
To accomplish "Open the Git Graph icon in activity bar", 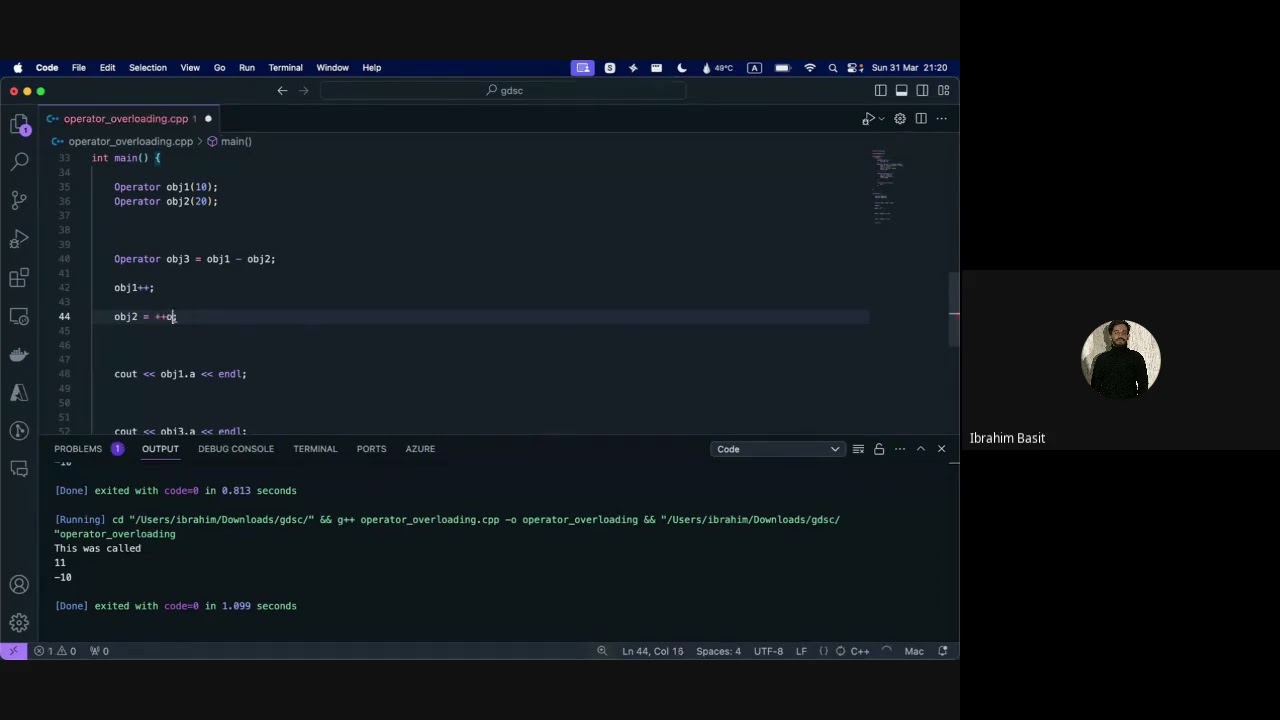I will 19,431.
